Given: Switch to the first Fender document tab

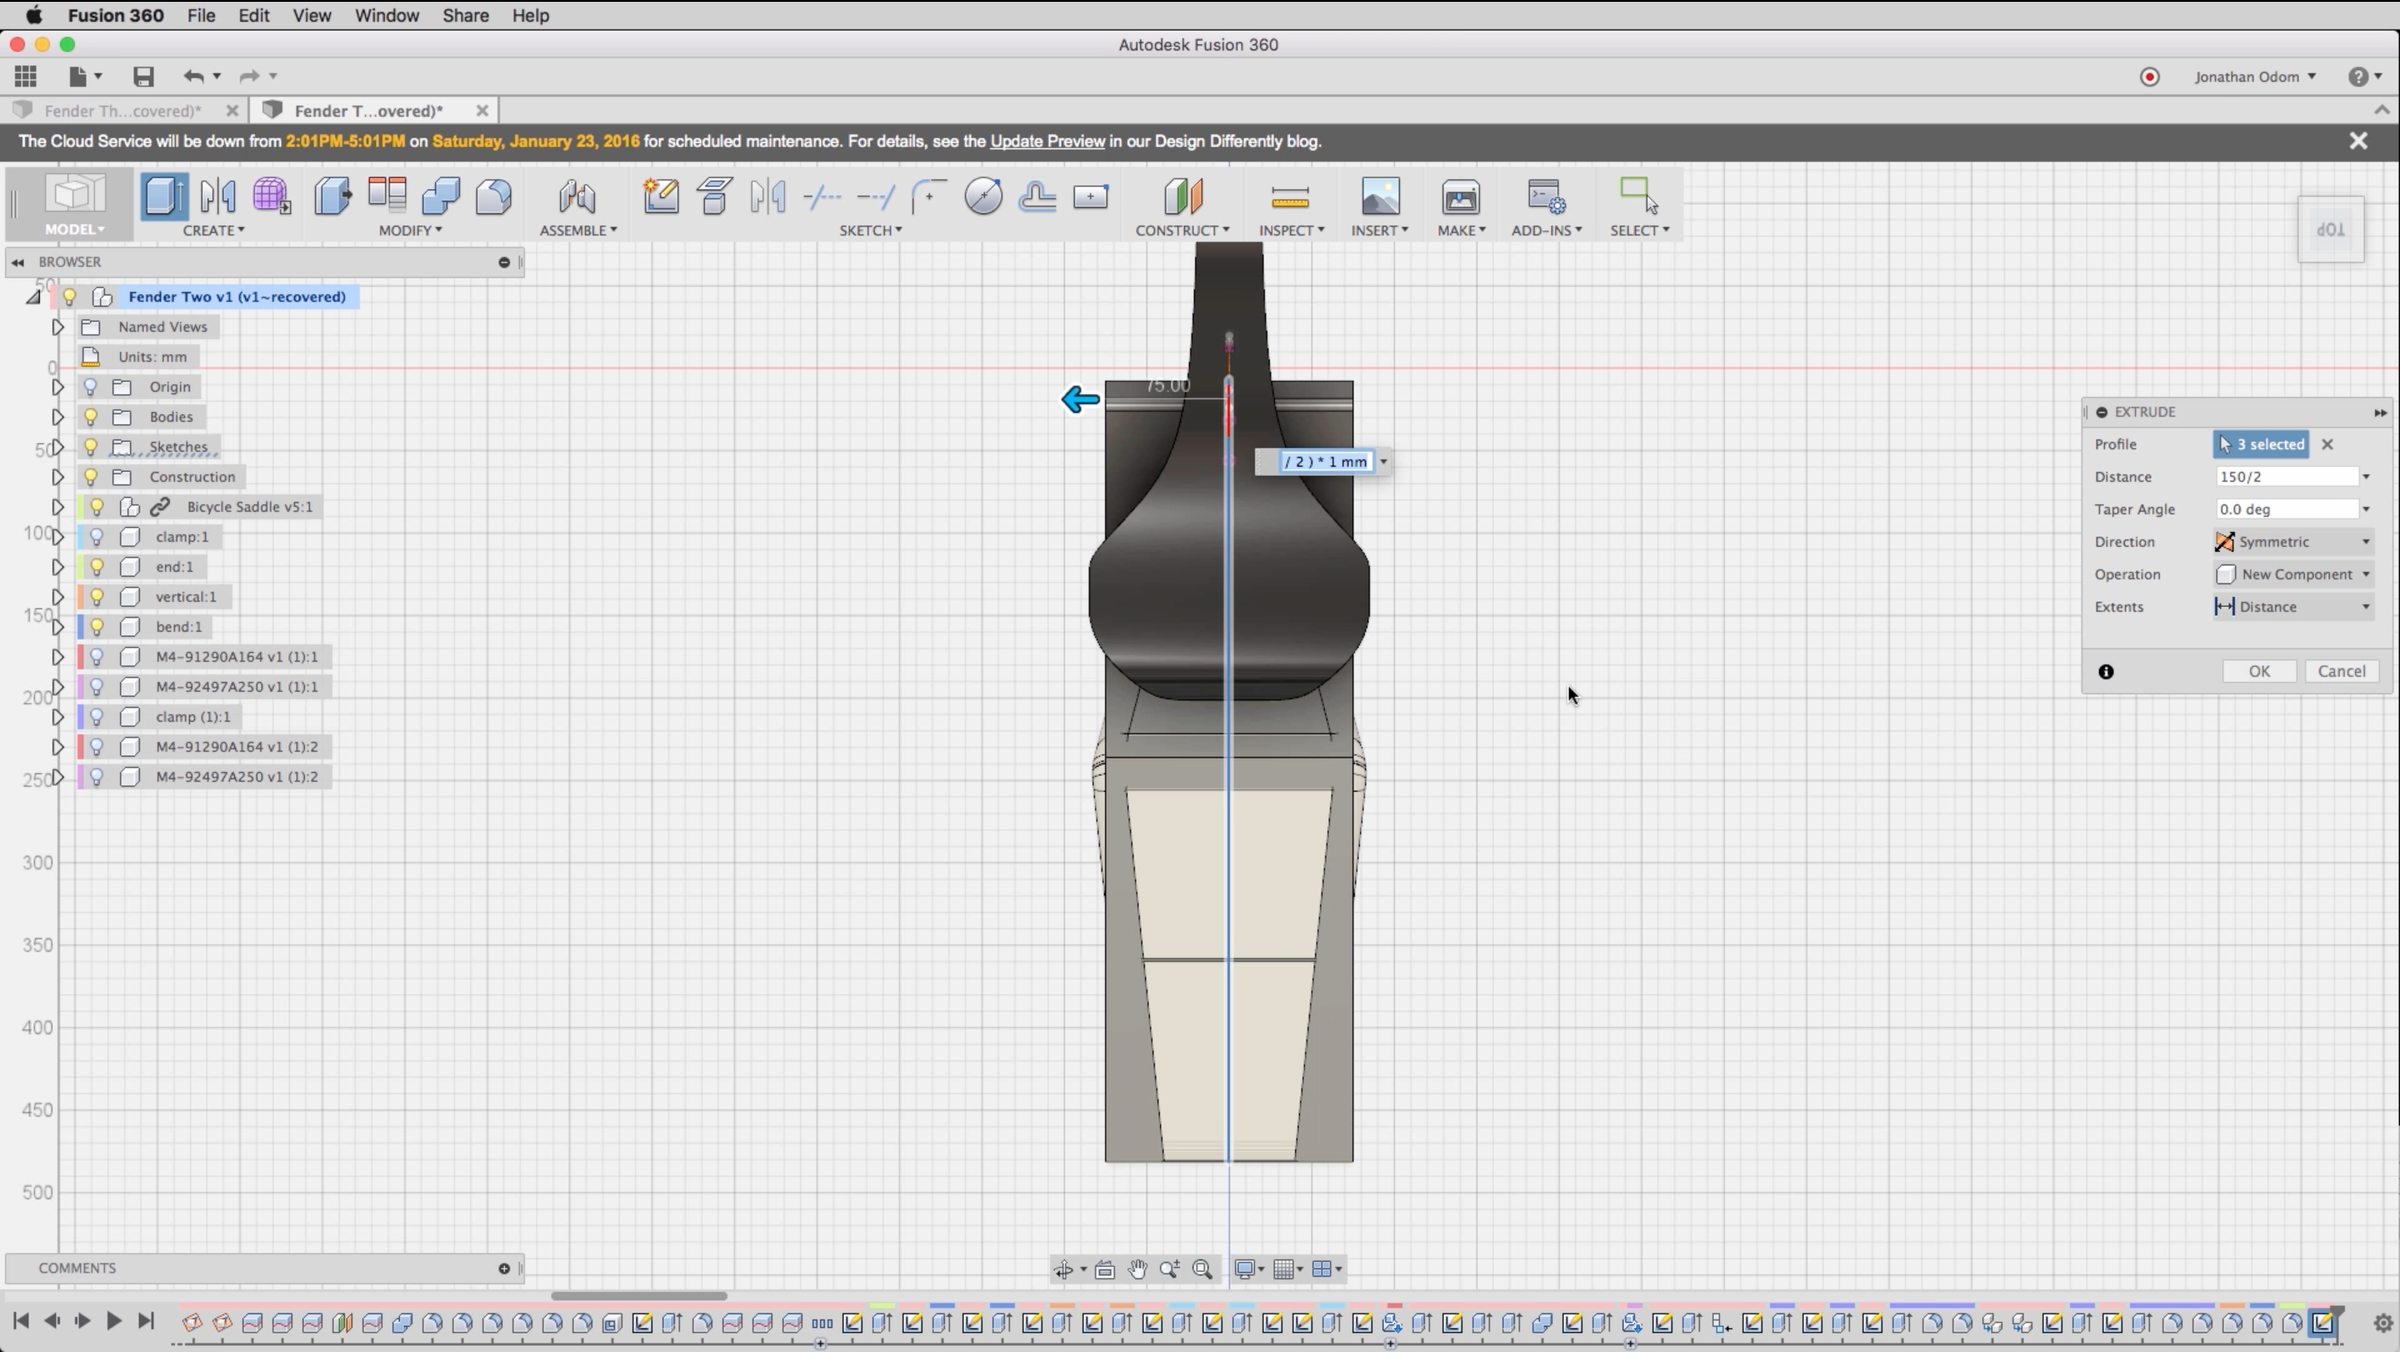Looking at the screenshot, I should [122, 110].
